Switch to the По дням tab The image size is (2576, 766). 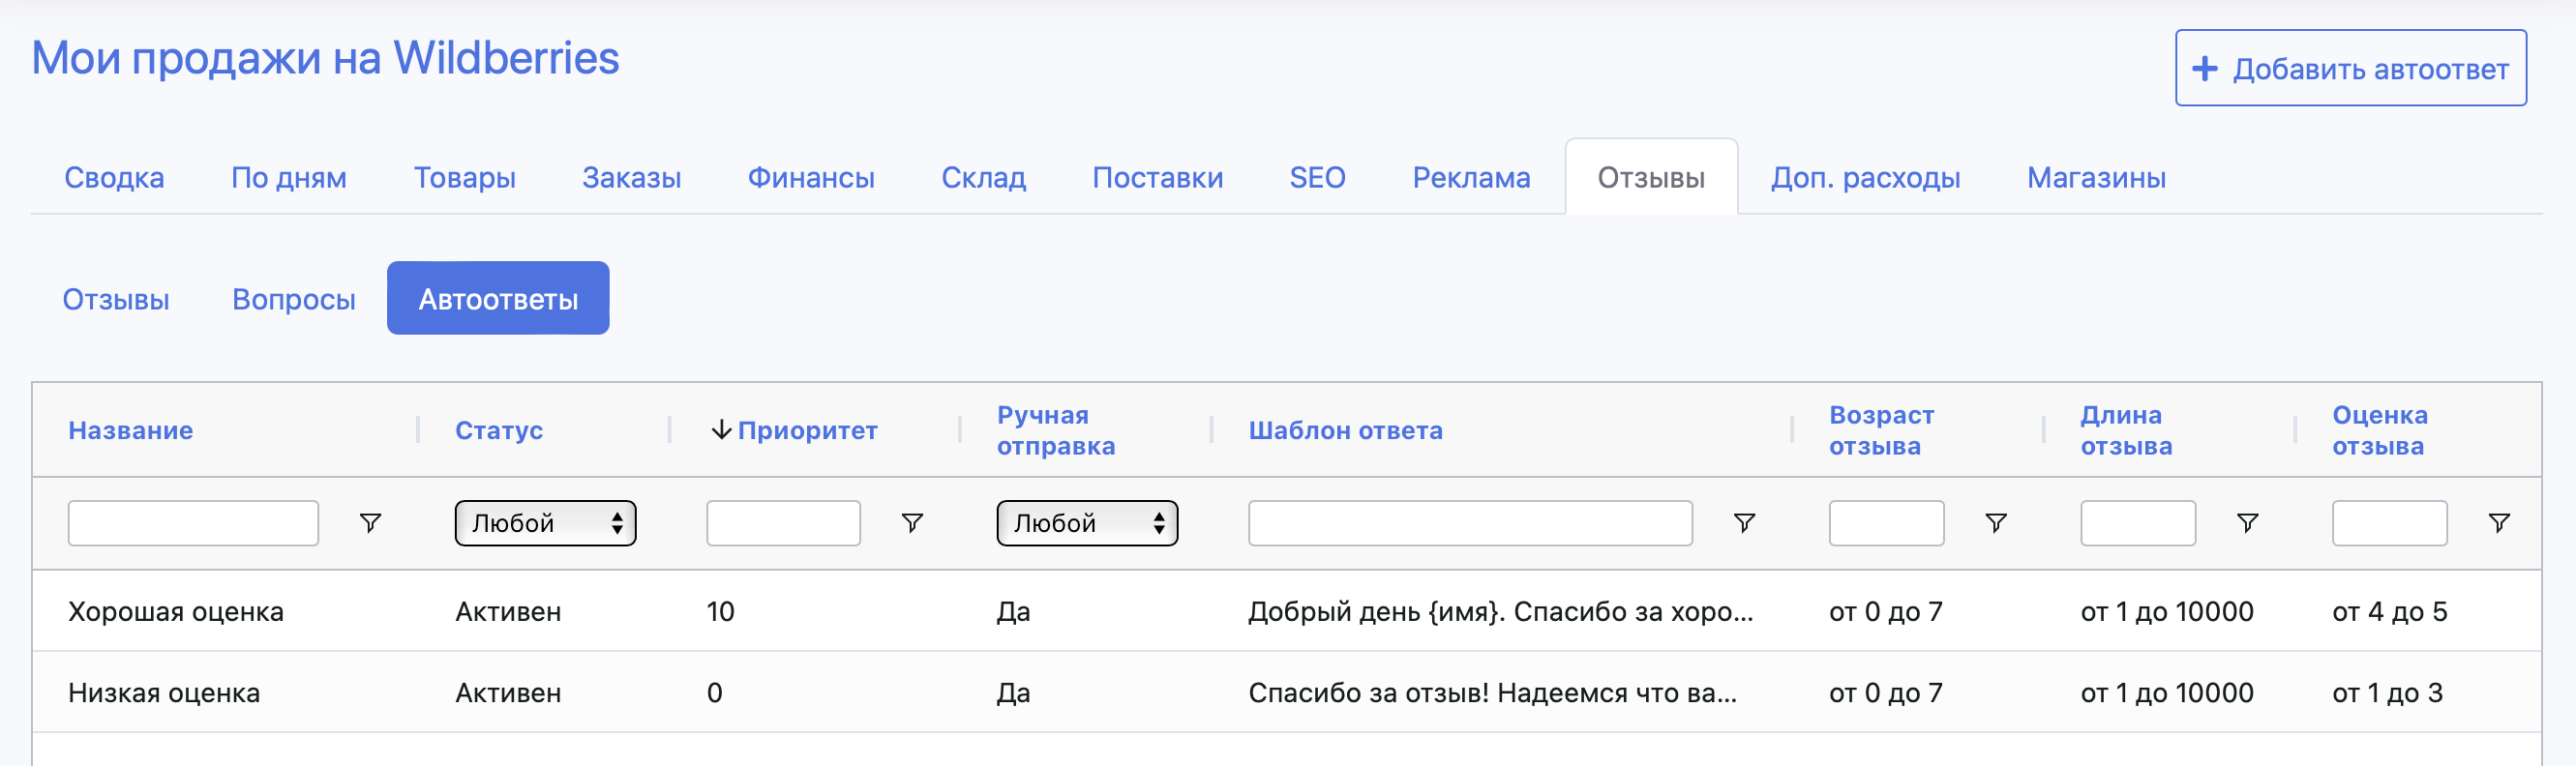pyautogui.click(x=289, y=177)
